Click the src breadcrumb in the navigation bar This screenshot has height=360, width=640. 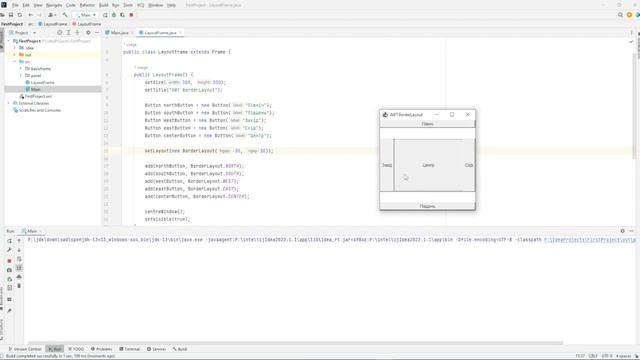pyautogui.click(x=31, y=24)
